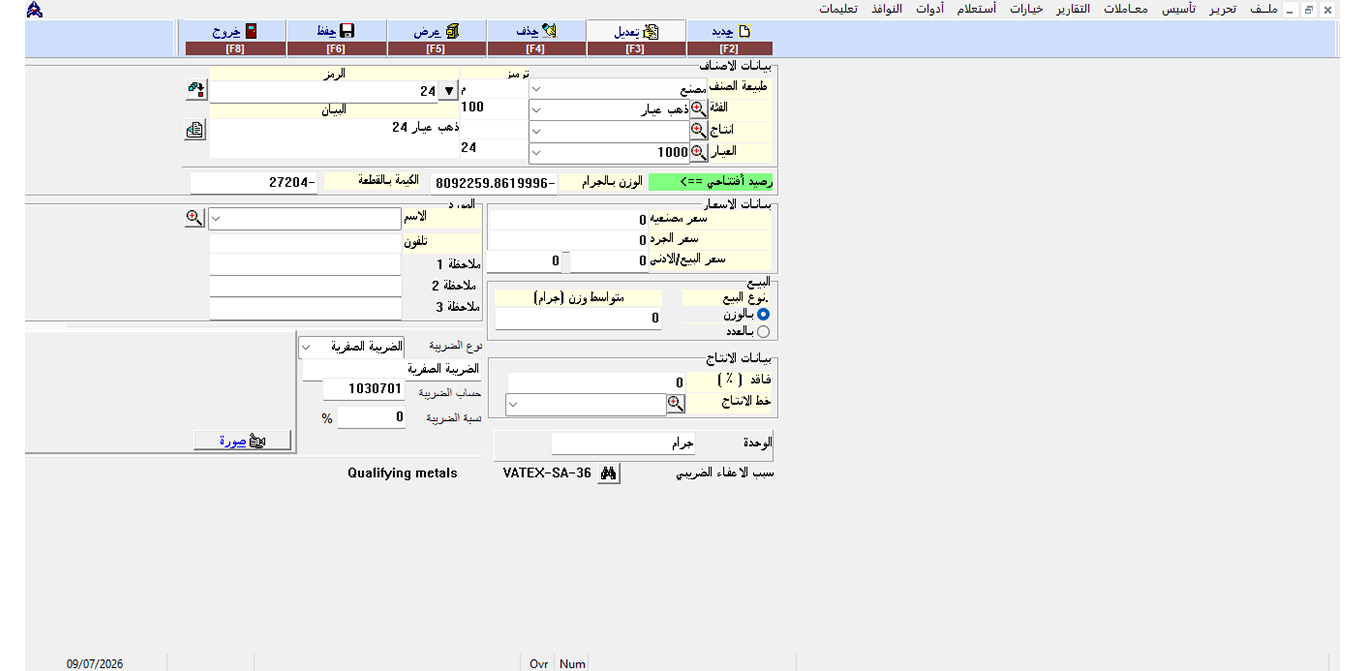Viewport: 1365px width, 671px height.
Task: Click the New (جديد) F2 toolbar button
Action: coord(729,38)
